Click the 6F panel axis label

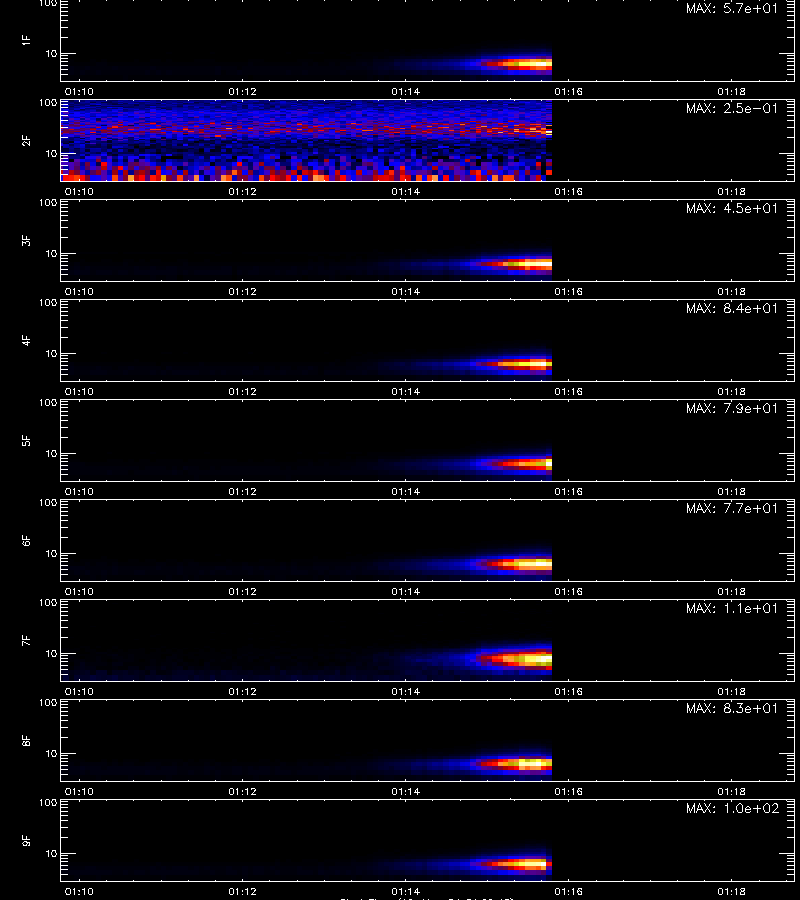[x=26, y=541]
